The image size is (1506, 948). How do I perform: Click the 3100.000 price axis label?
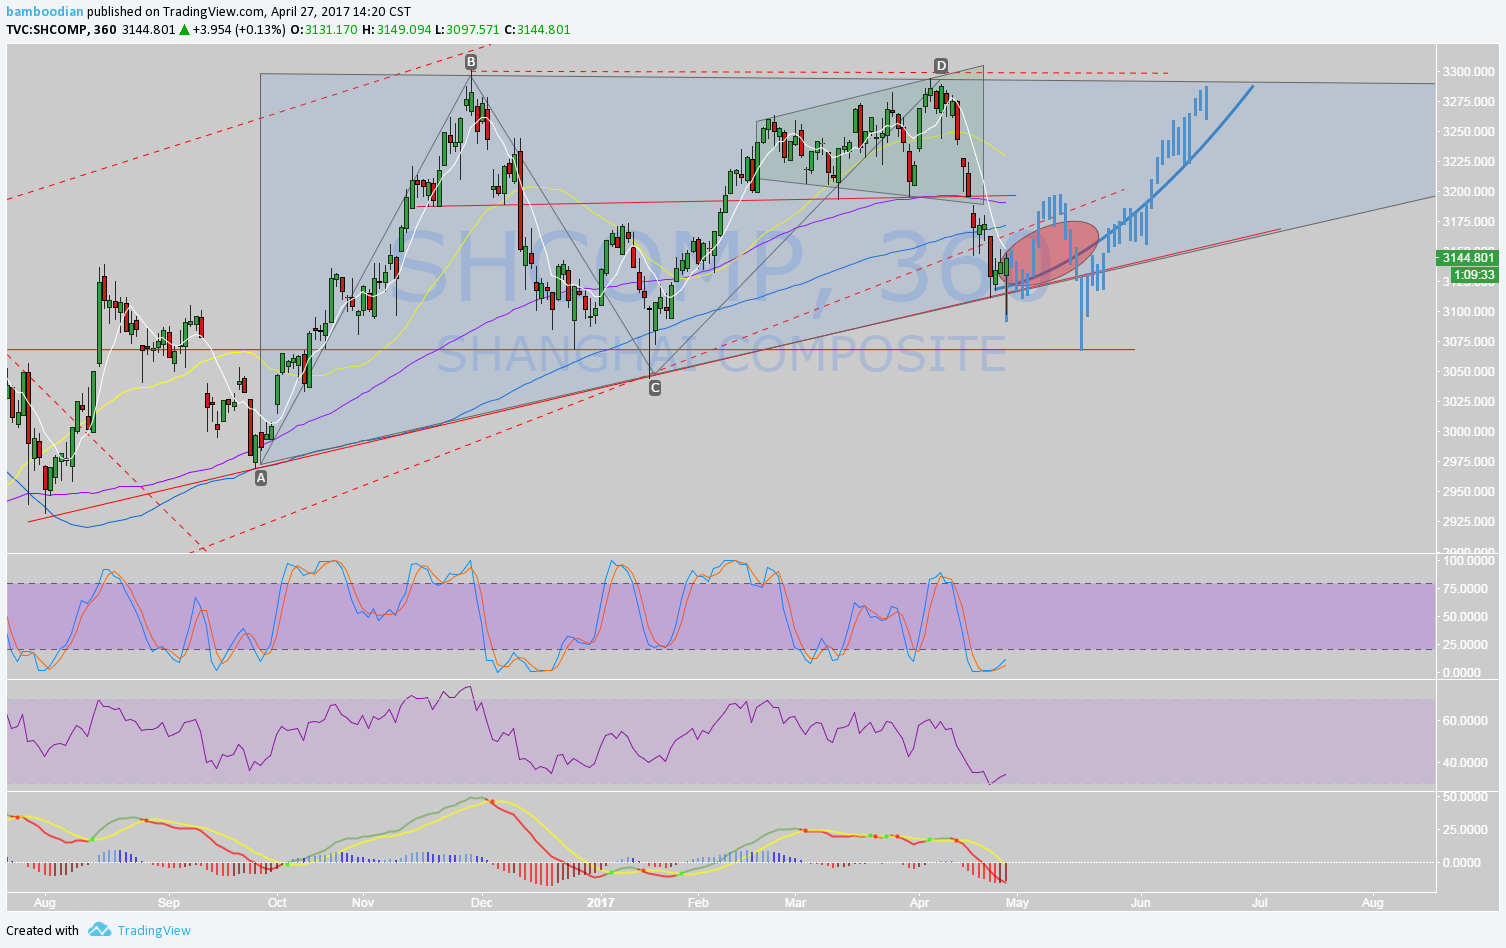coord(1468,312)
